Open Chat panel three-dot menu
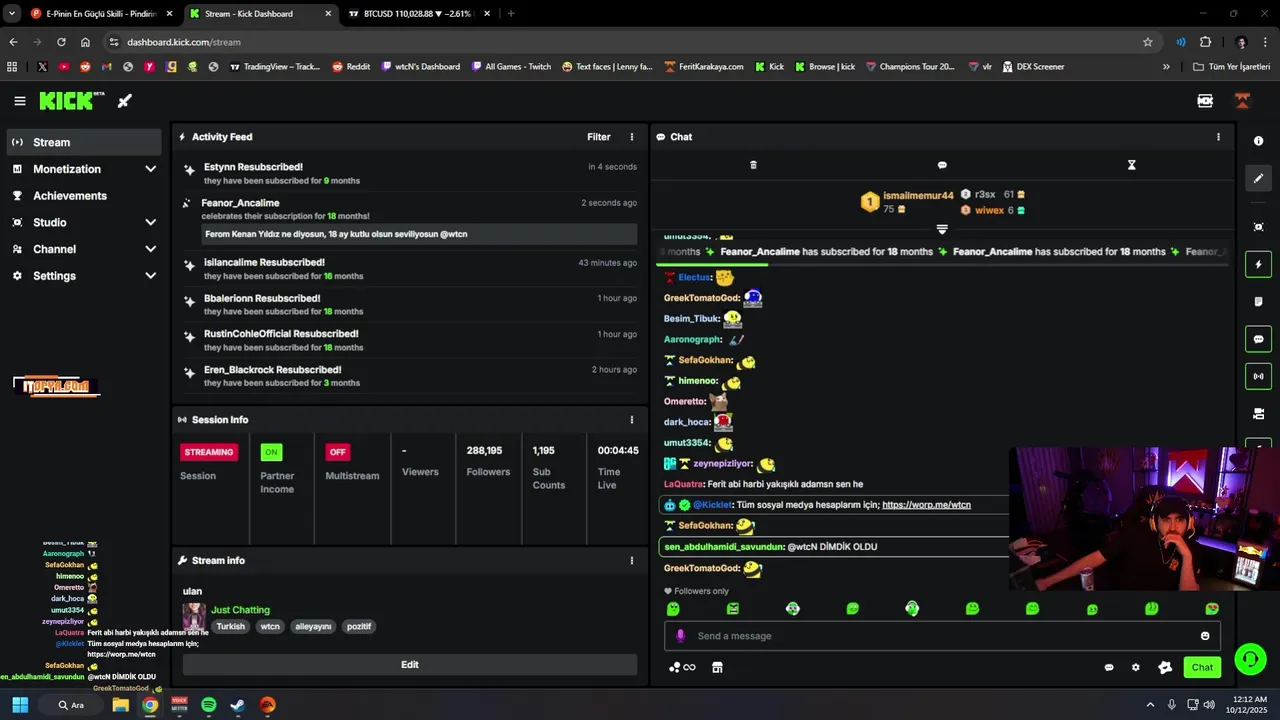The width and height of the screenshot is (1280, 720). 1218,137
